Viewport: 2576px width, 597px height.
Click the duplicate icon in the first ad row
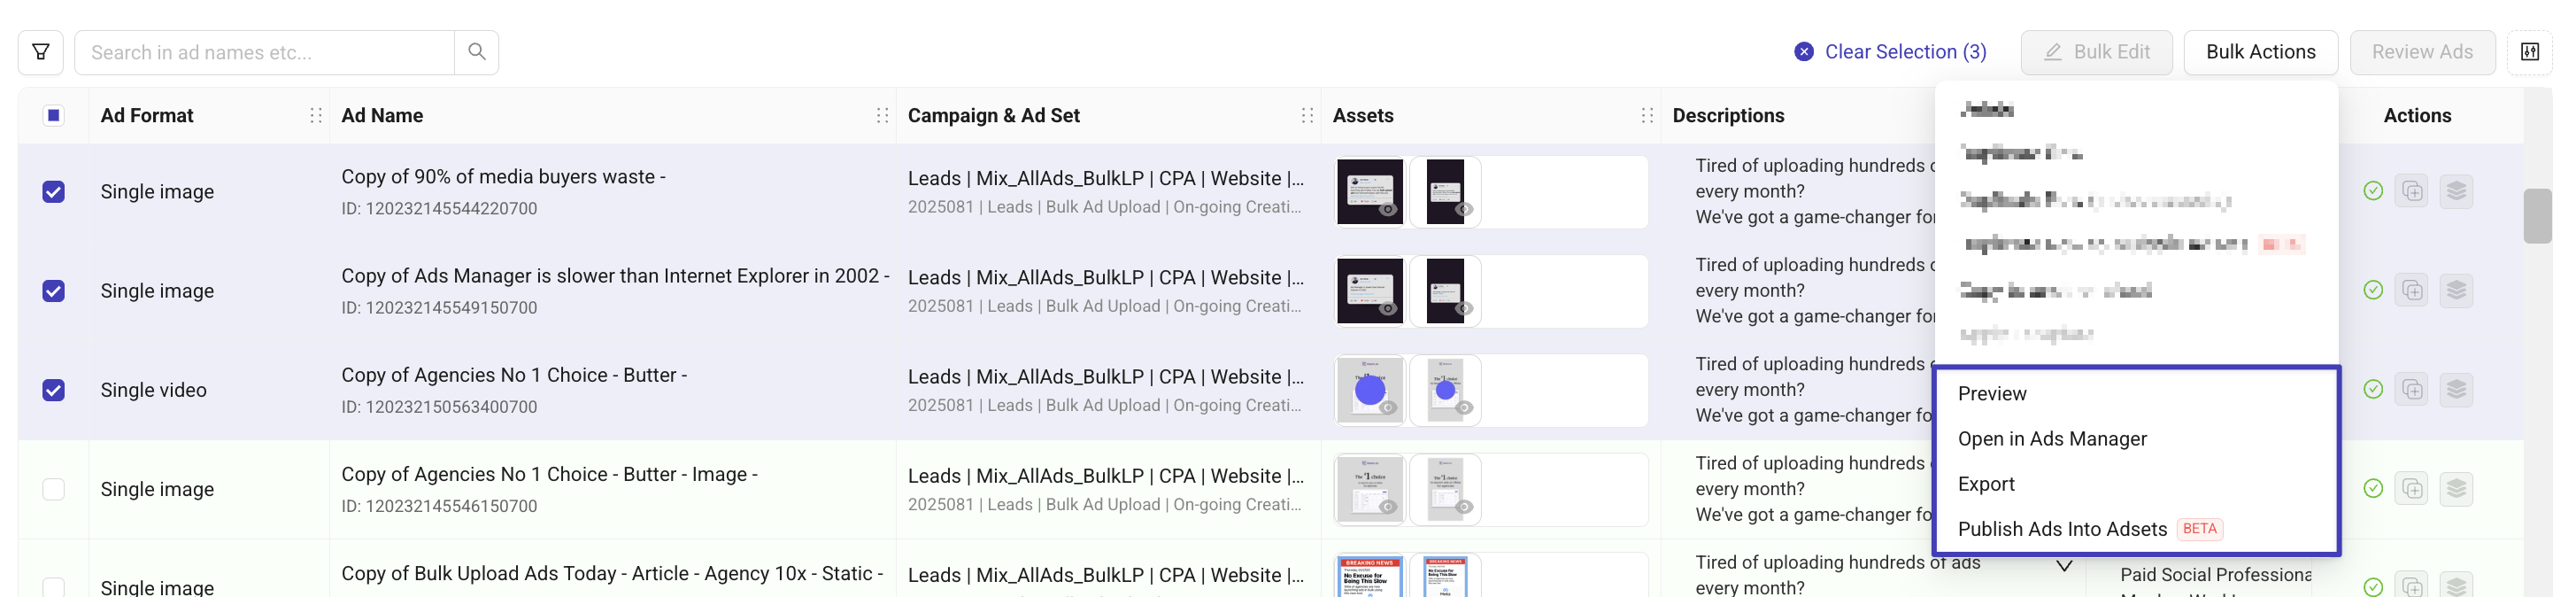pos(2412,191)
